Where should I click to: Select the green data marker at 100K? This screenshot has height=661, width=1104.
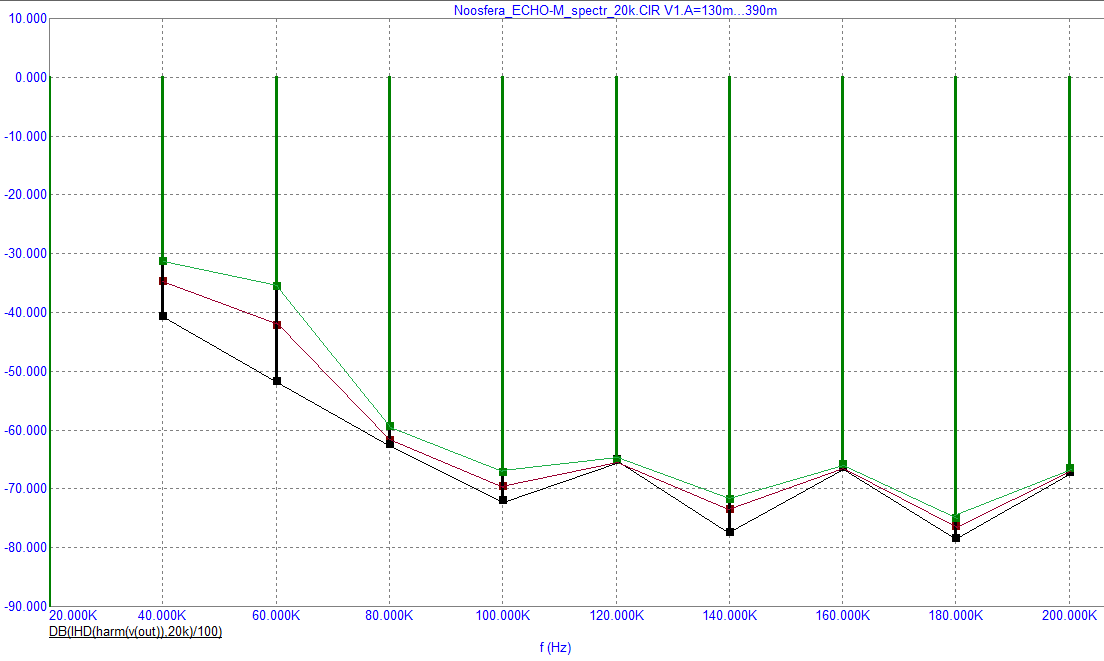tap(503, 472)
